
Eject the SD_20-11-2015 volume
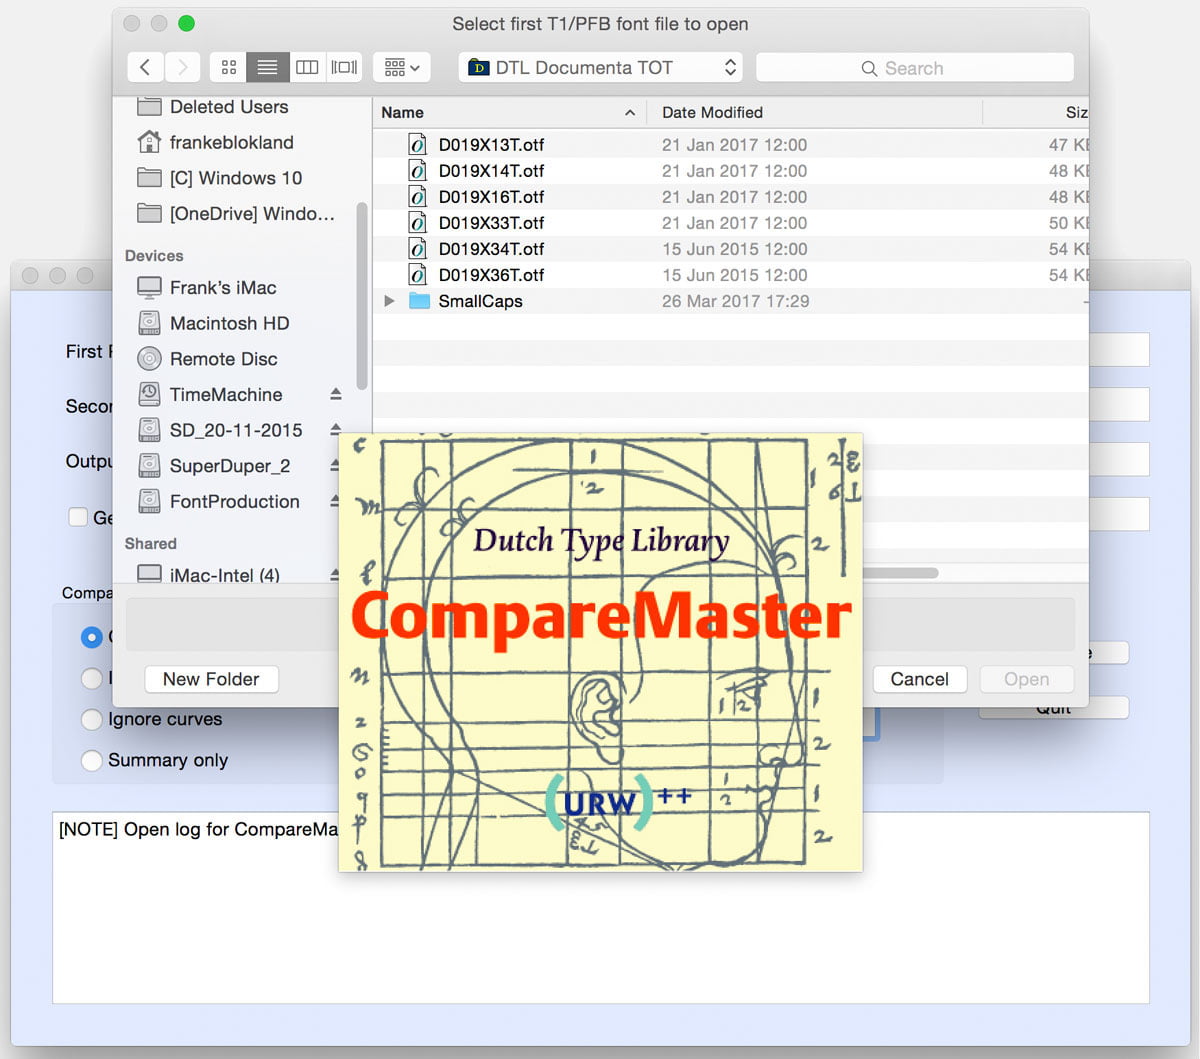tap(336, 430)
